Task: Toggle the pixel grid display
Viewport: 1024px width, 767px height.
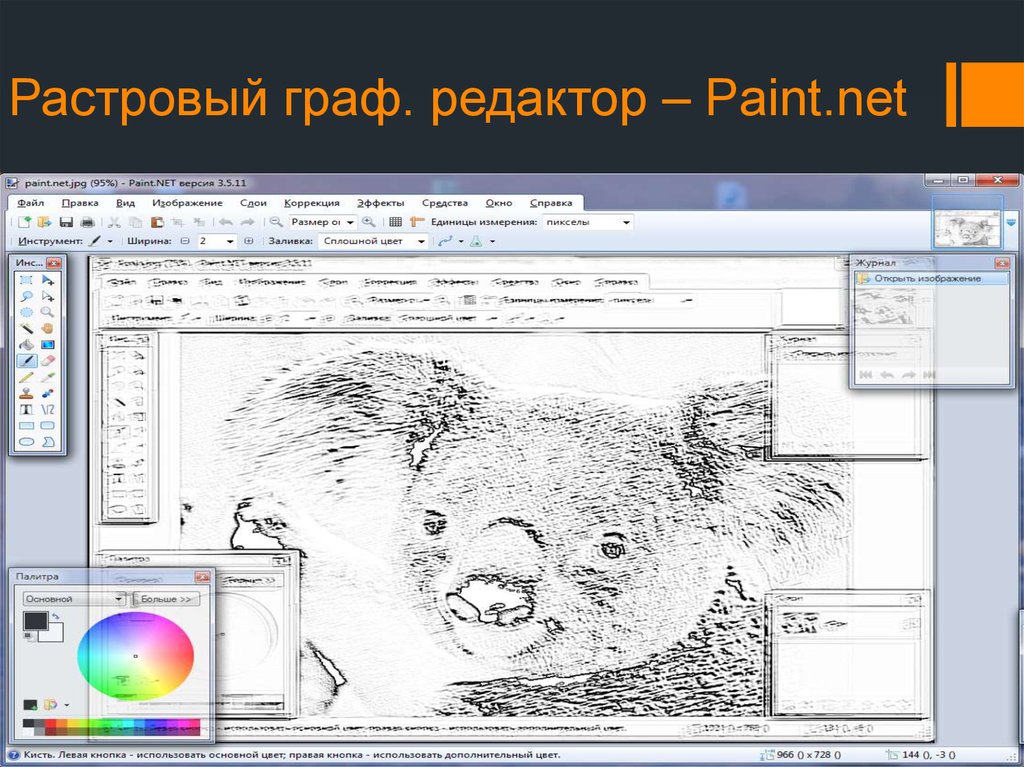Action: point(395,222)
